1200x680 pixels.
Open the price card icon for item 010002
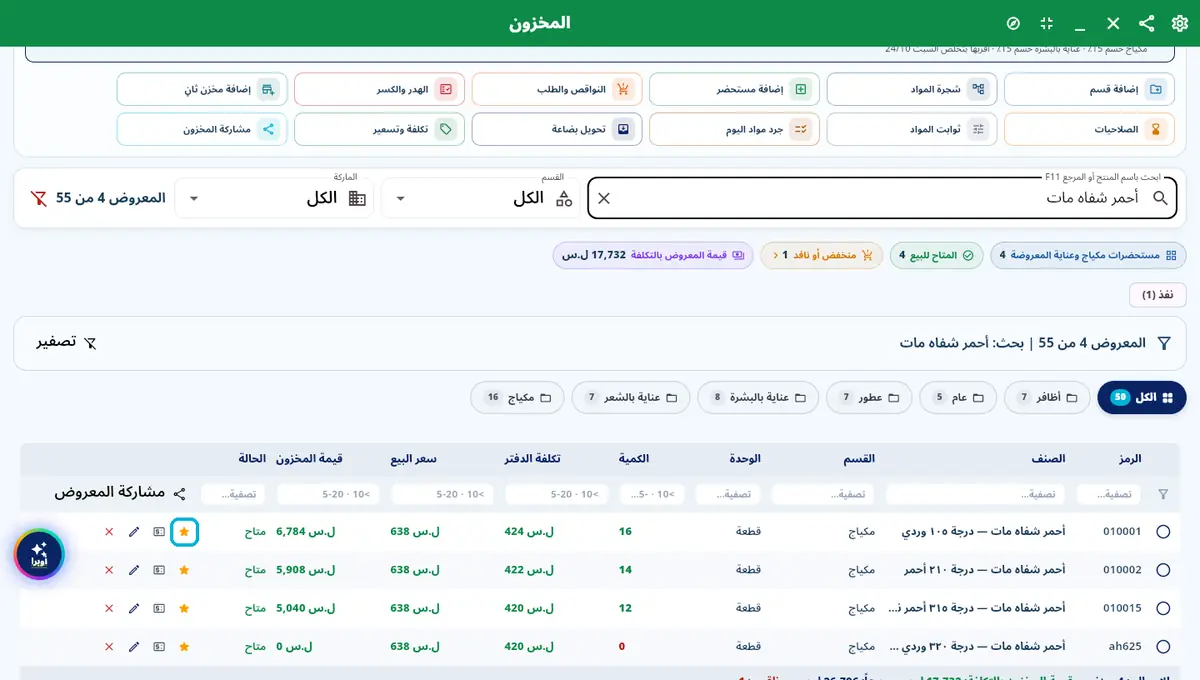tap(159, 570)
